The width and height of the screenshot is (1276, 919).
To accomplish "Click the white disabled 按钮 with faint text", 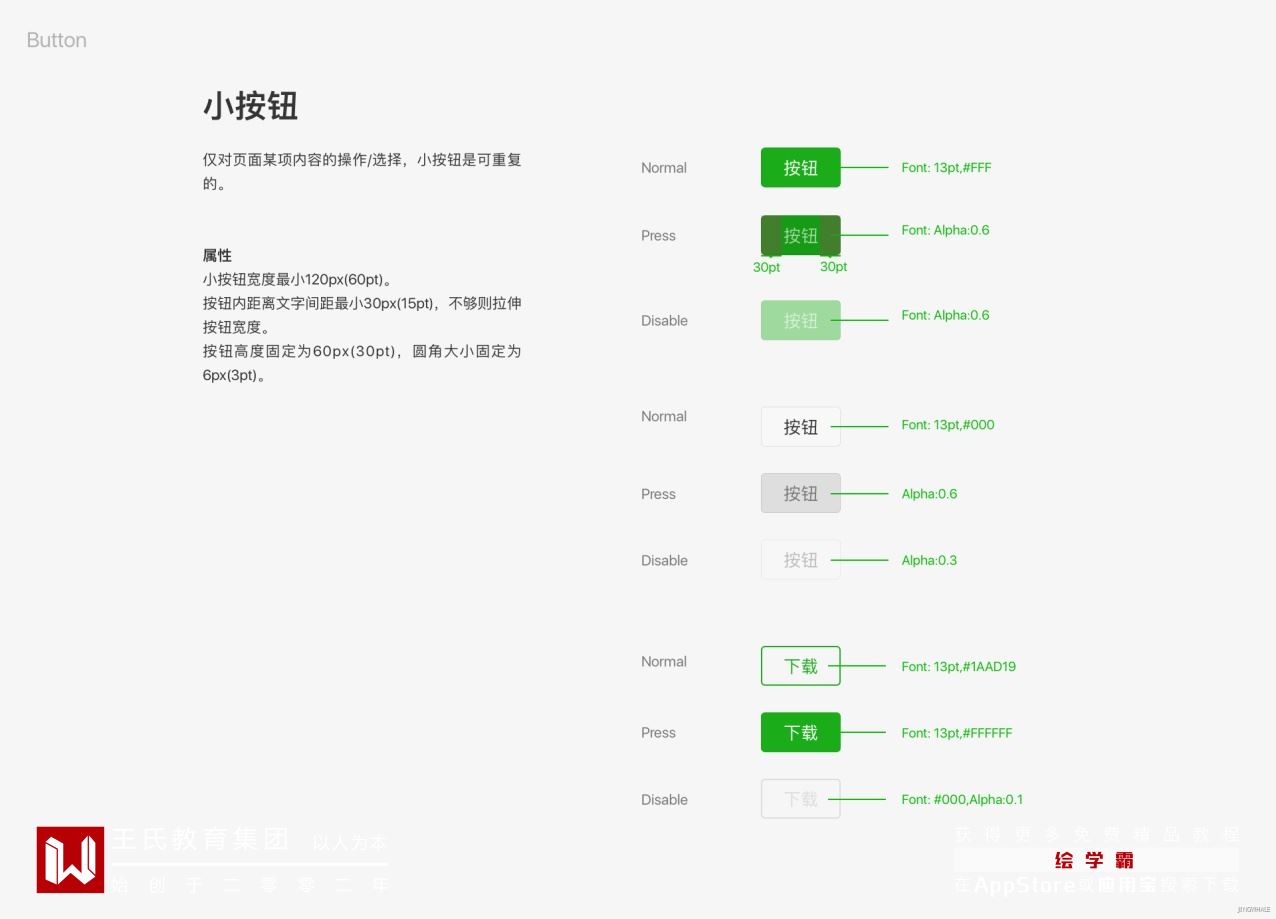I will [800, 560].
